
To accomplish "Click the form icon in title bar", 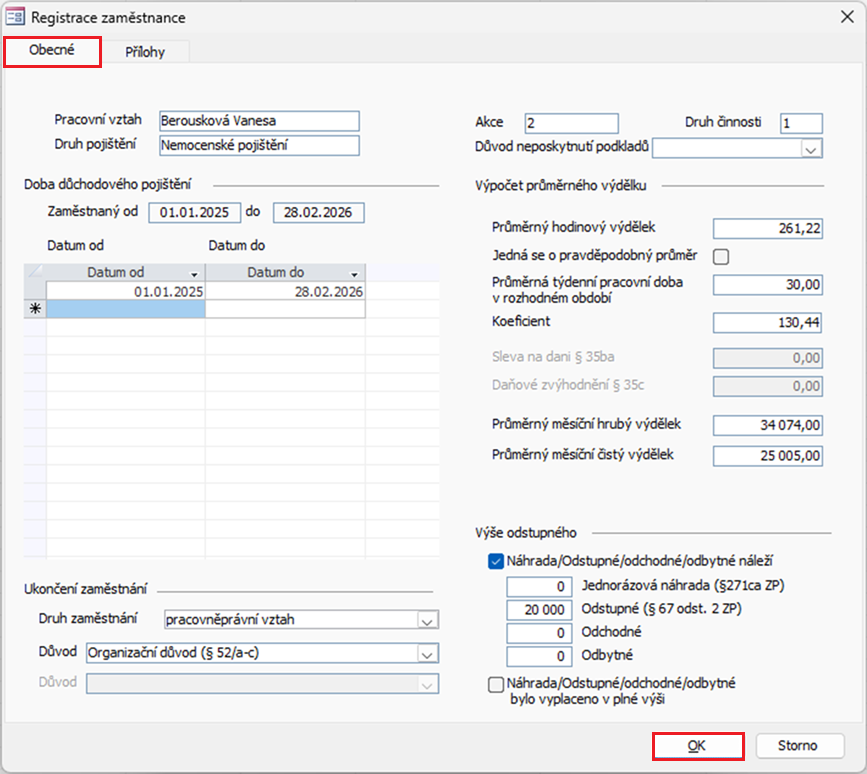I will [x=16, y=17].
